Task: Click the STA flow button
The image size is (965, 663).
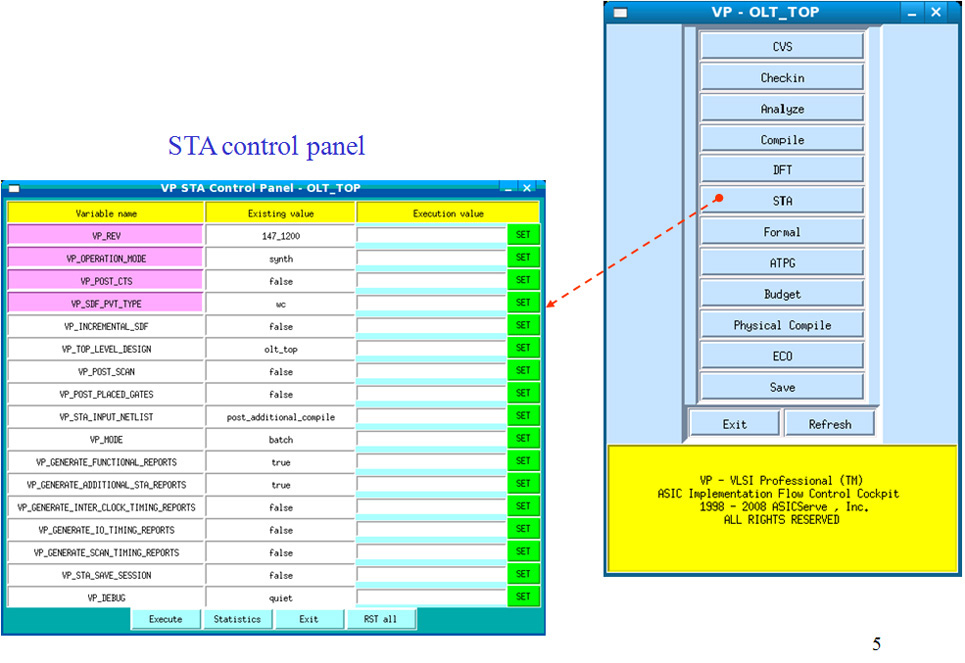Action: (x=782, y=201)
